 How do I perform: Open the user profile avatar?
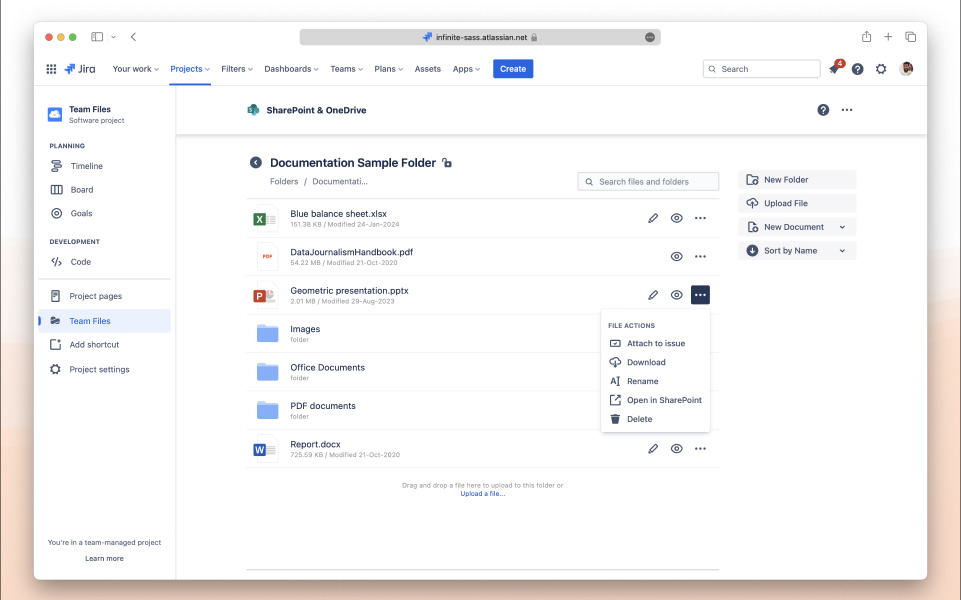(x=906, y=69)
